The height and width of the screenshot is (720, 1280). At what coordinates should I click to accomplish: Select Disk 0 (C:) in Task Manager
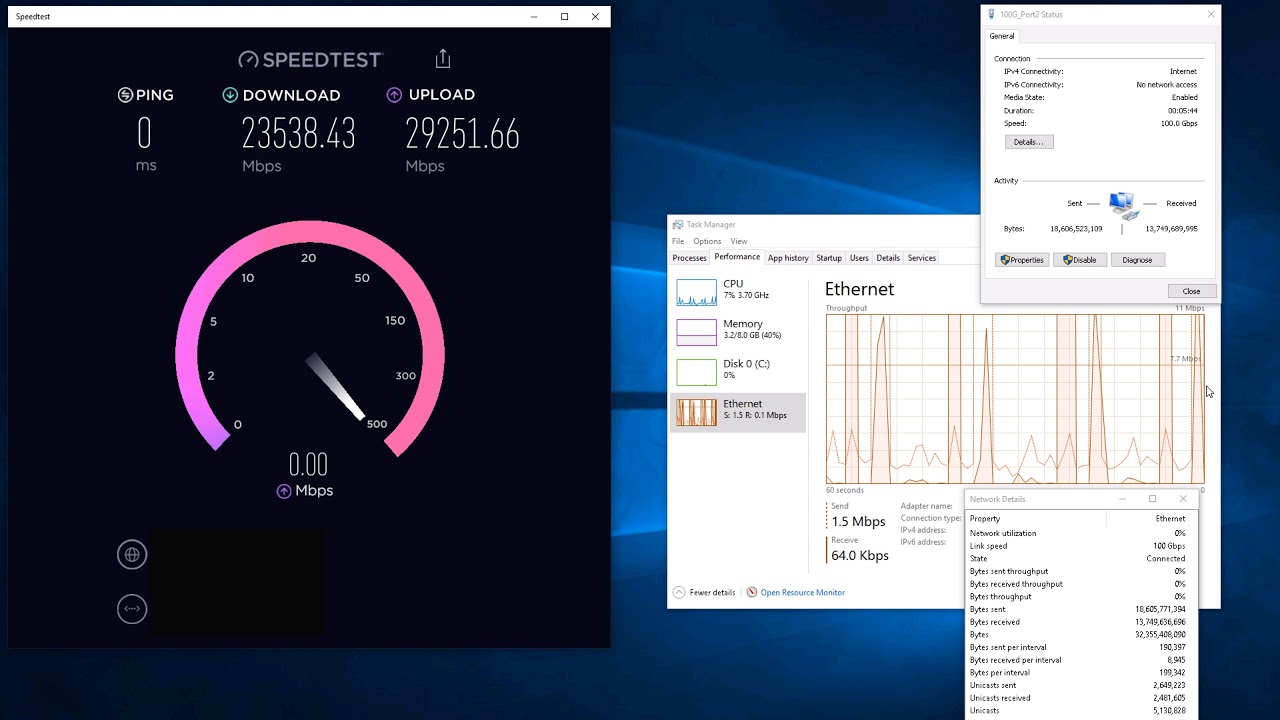[738, 371]
